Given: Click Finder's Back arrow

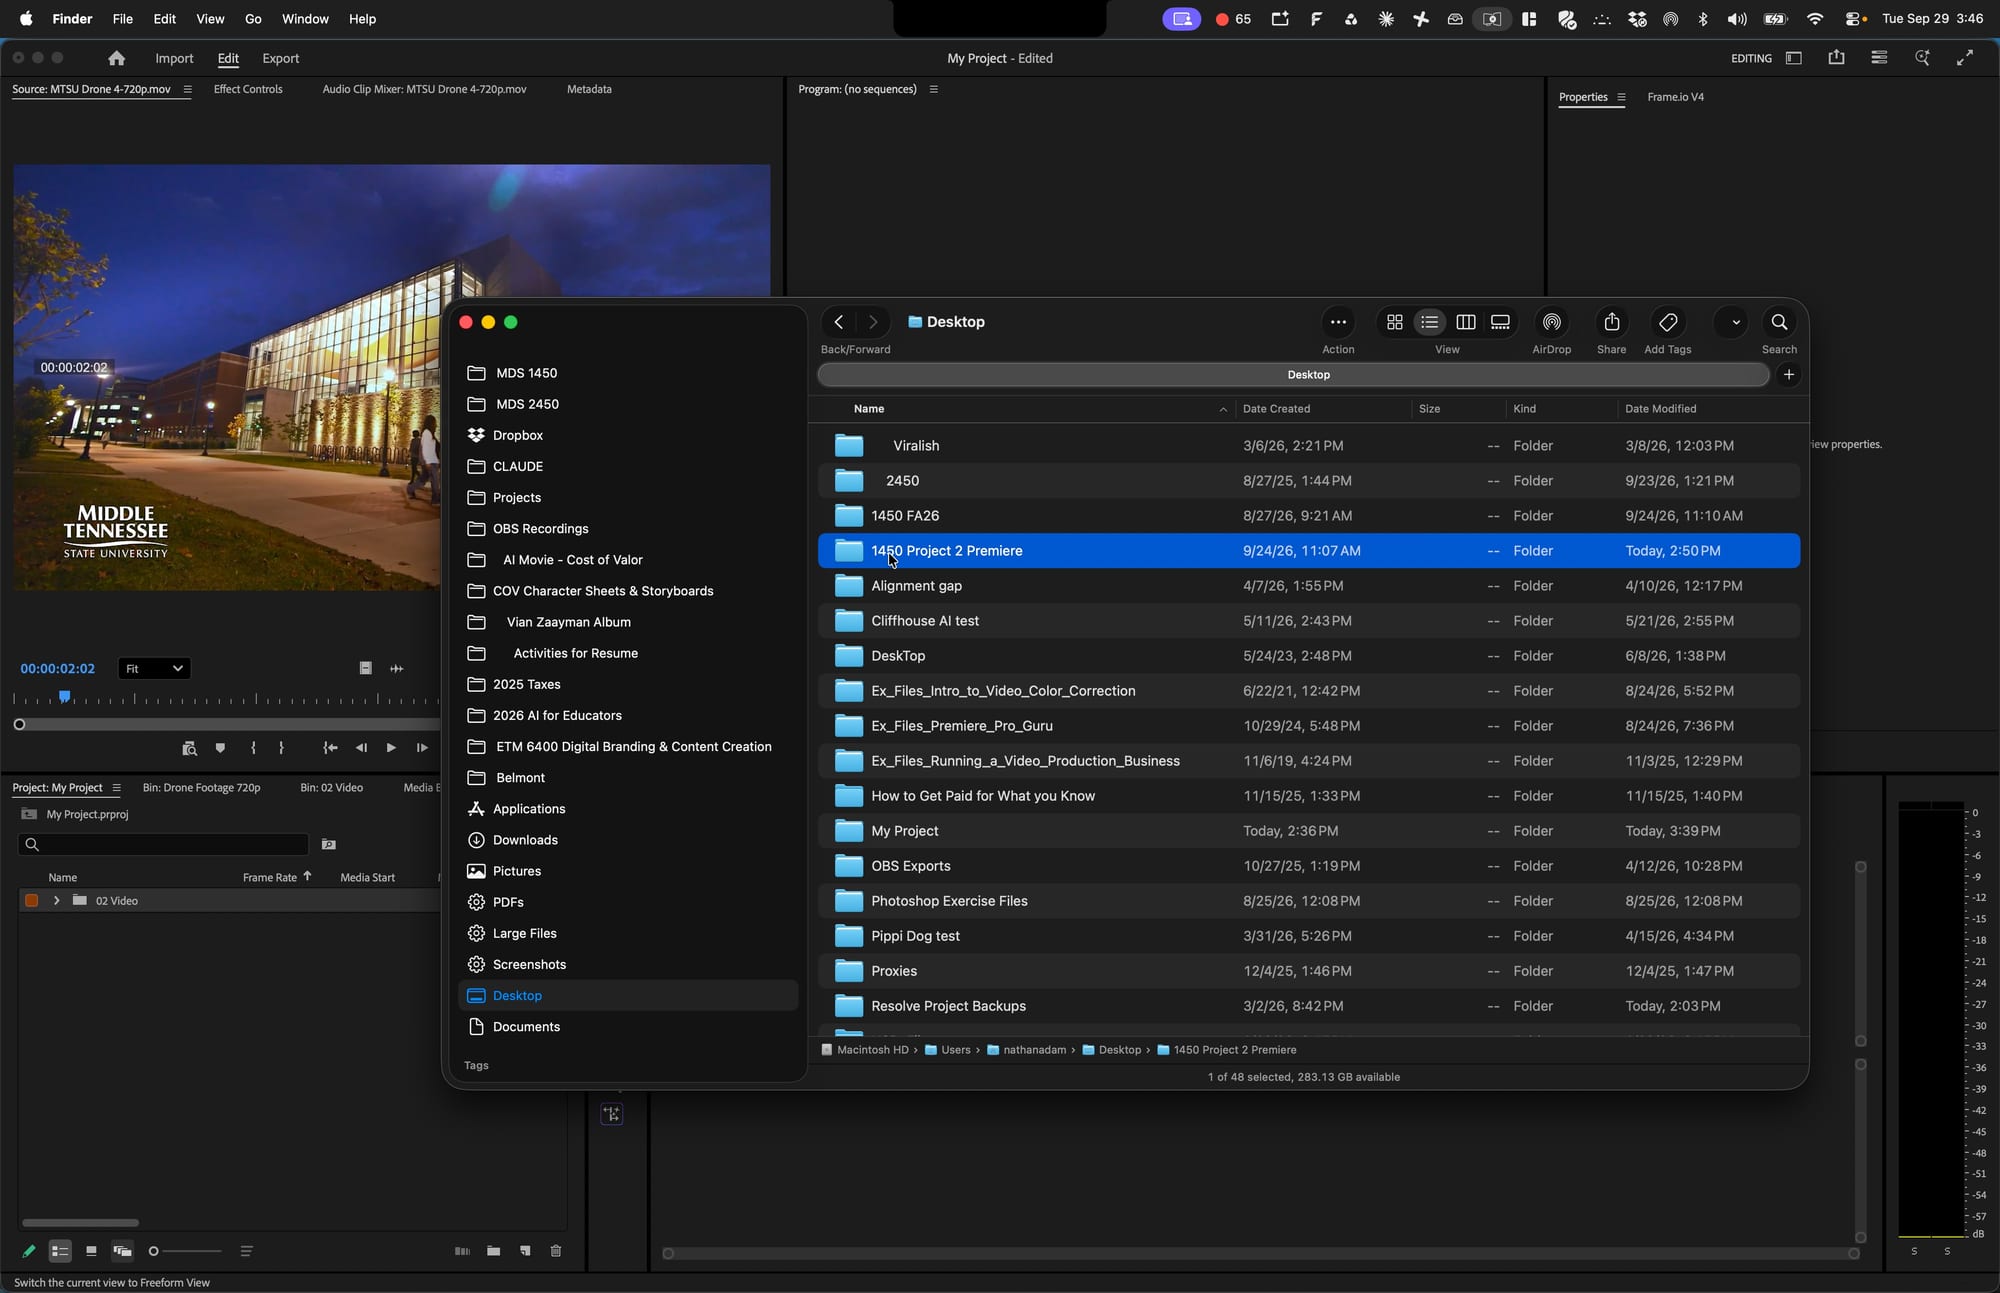Looking at the screenshot, I should coord(839,322).
